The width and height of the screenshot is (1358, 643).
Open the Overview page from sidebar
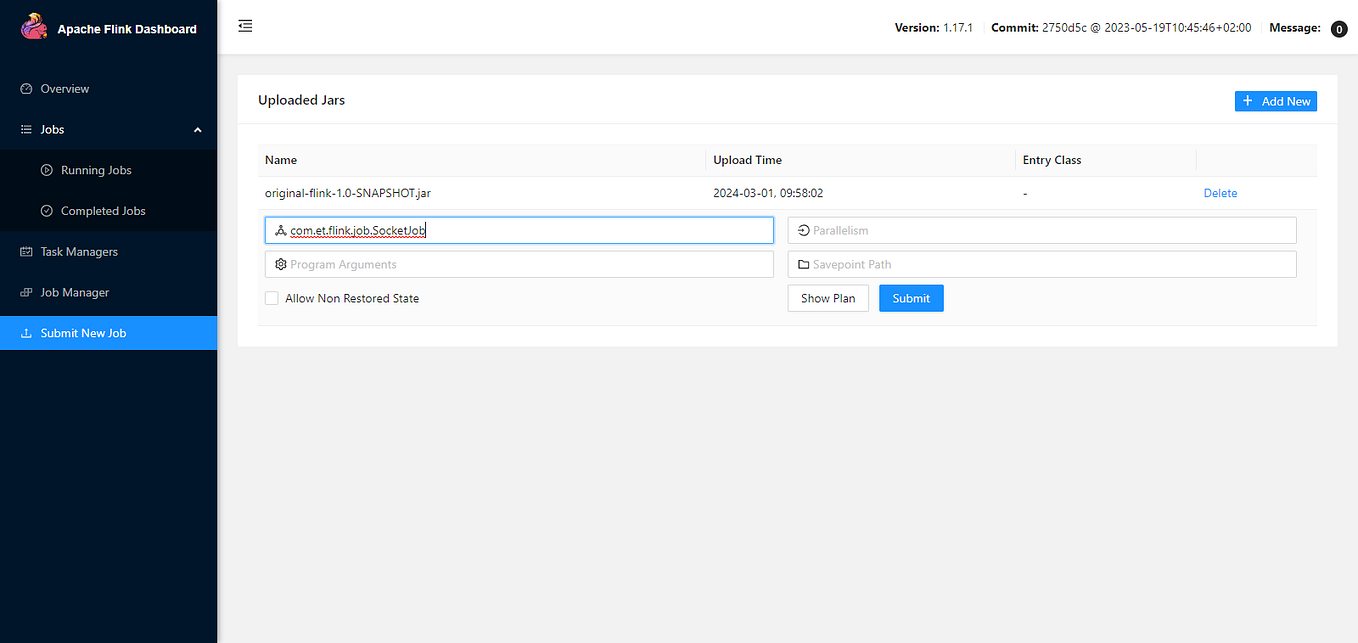[x=63, y=88]
